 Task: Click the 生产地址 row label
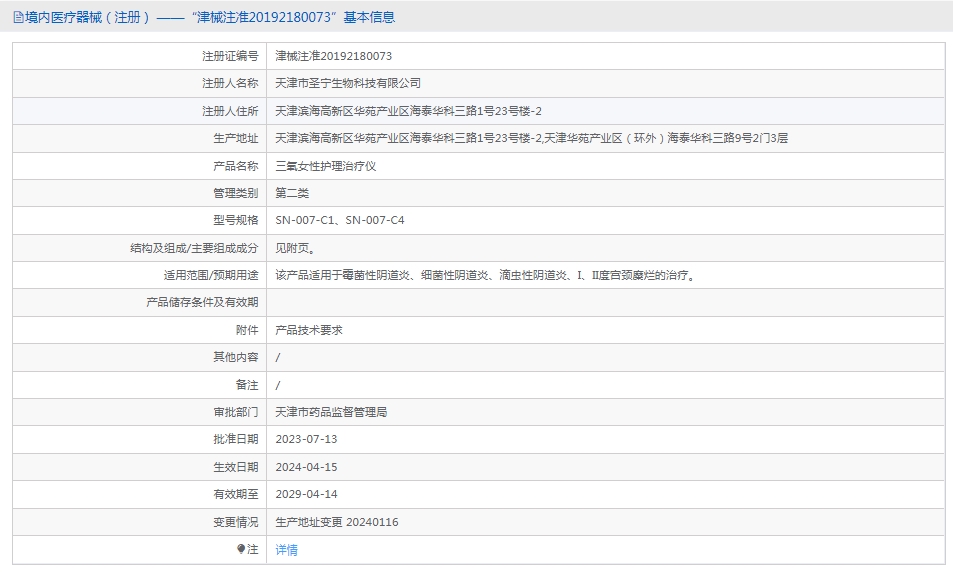pyautogui.click(x=236, y=138)
